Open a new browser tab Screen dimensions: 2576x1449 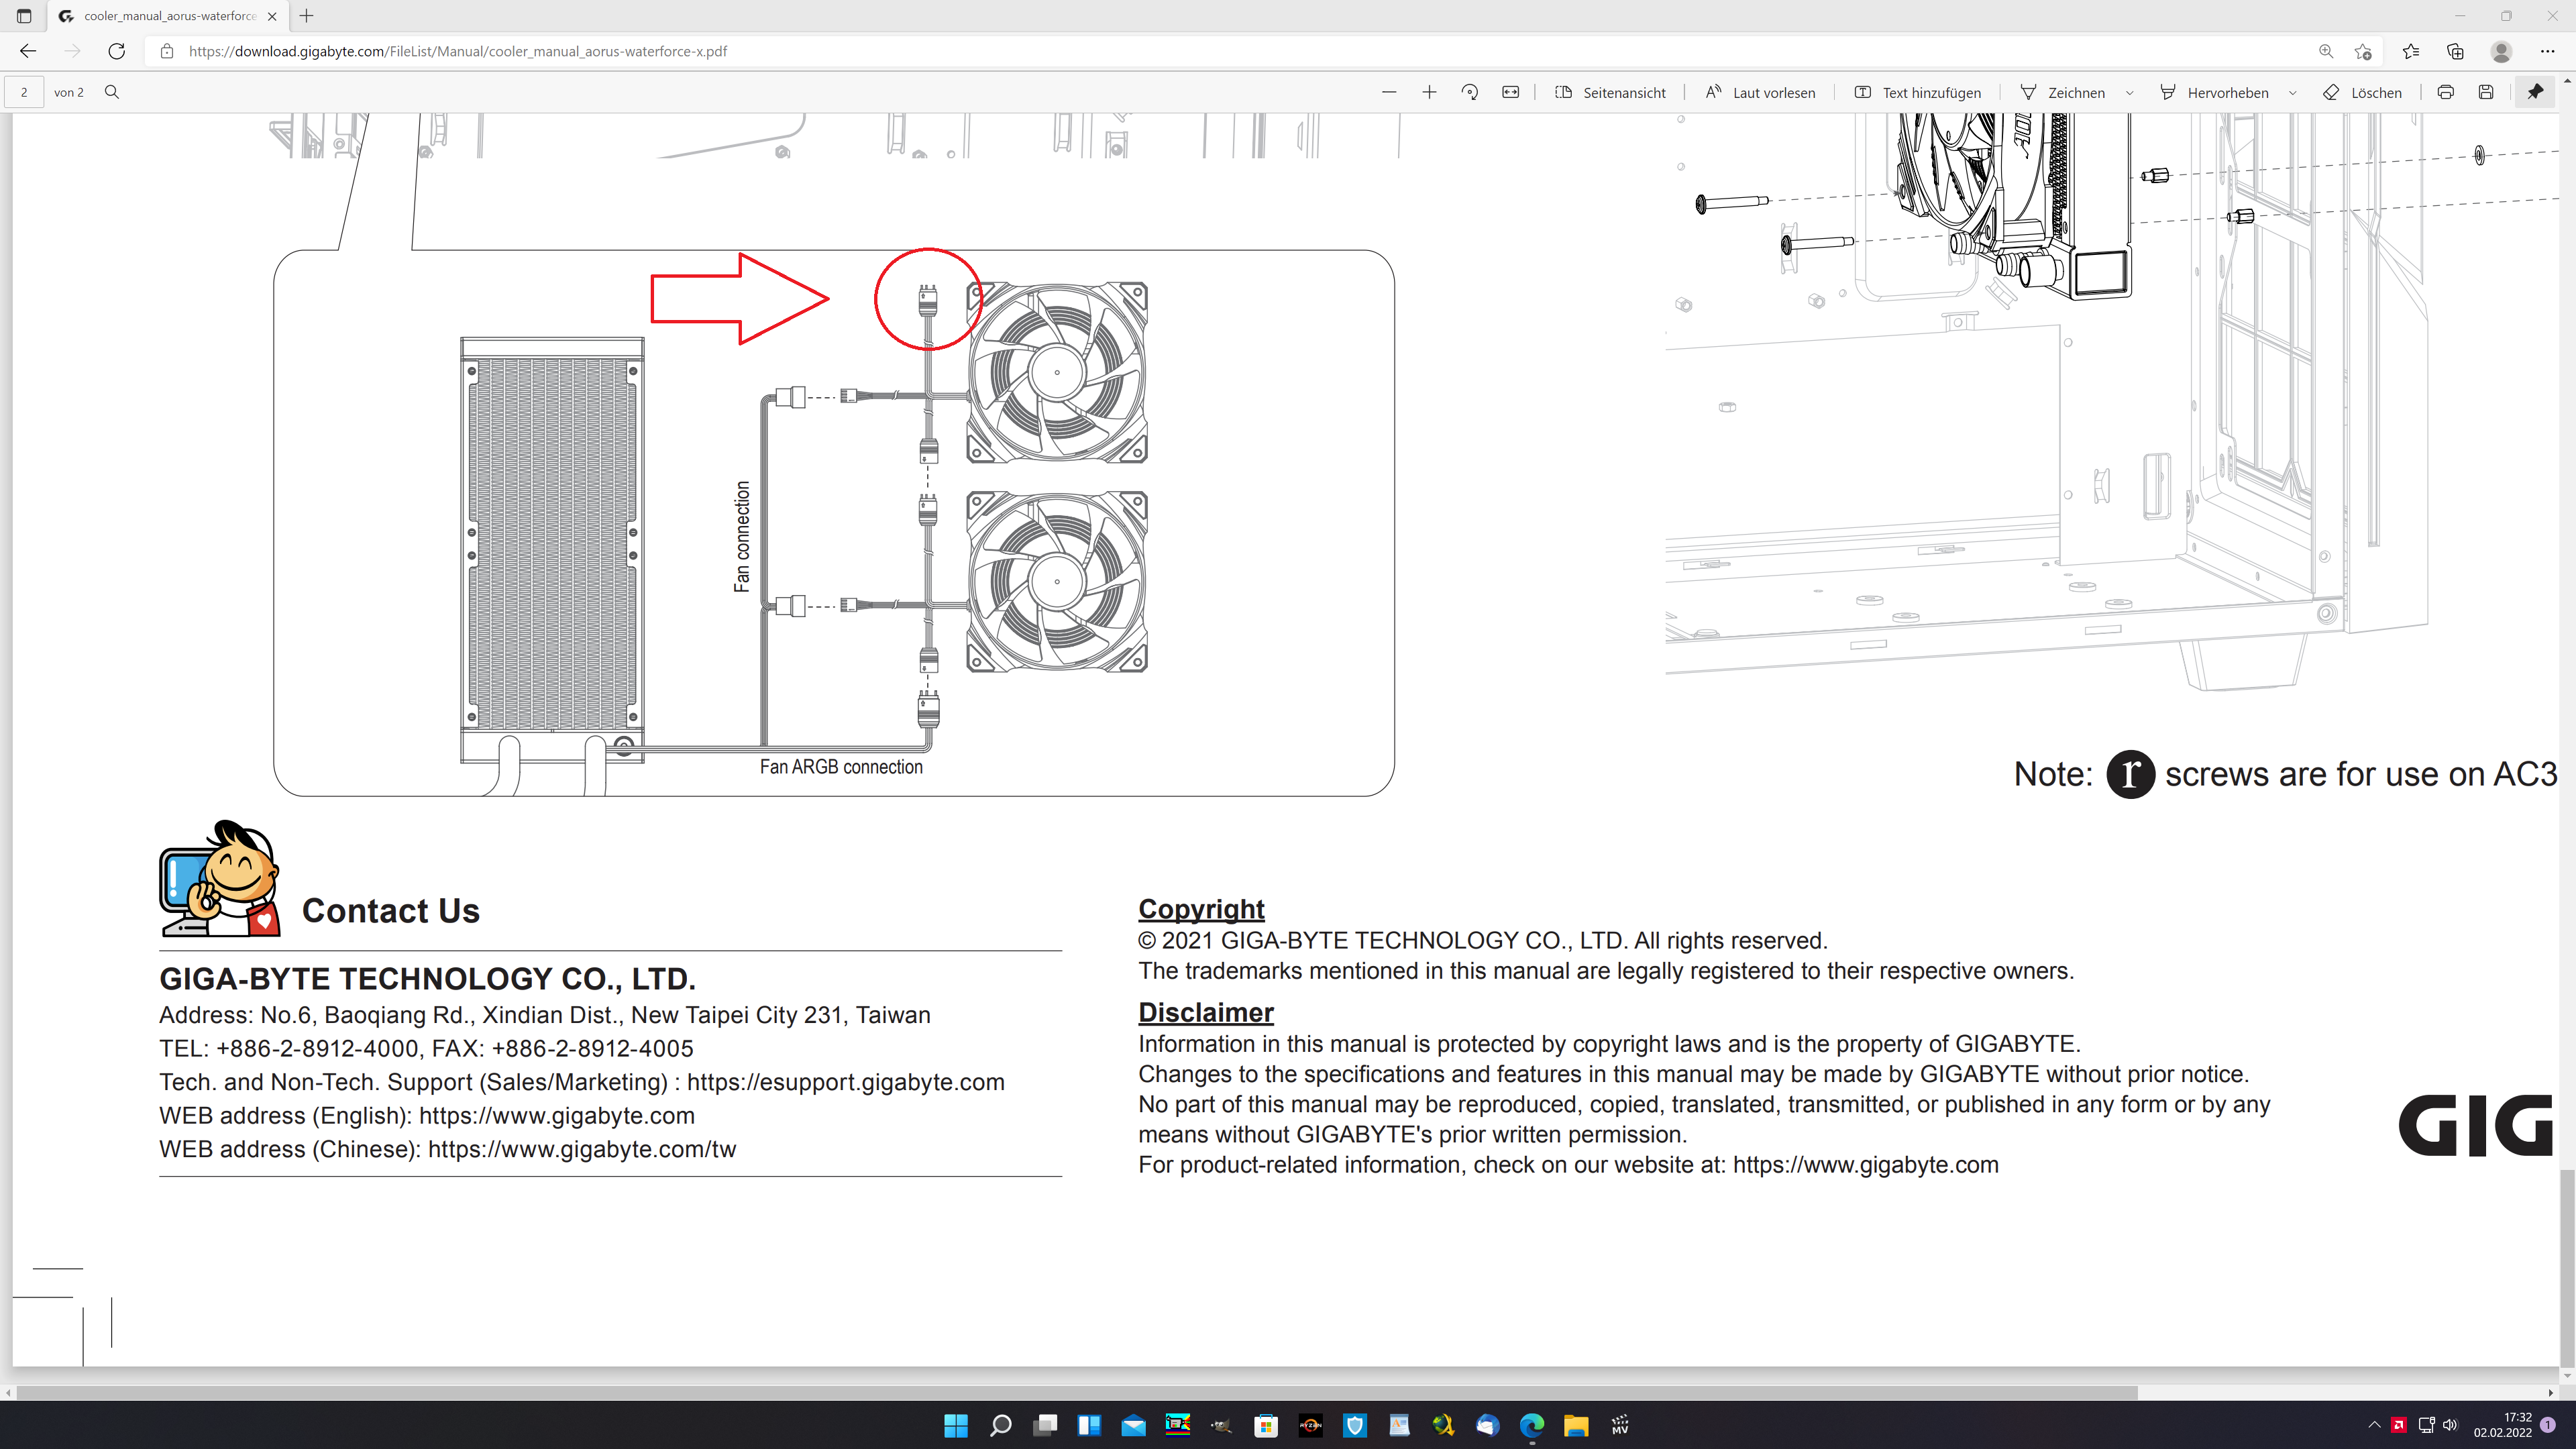(307, 16)
